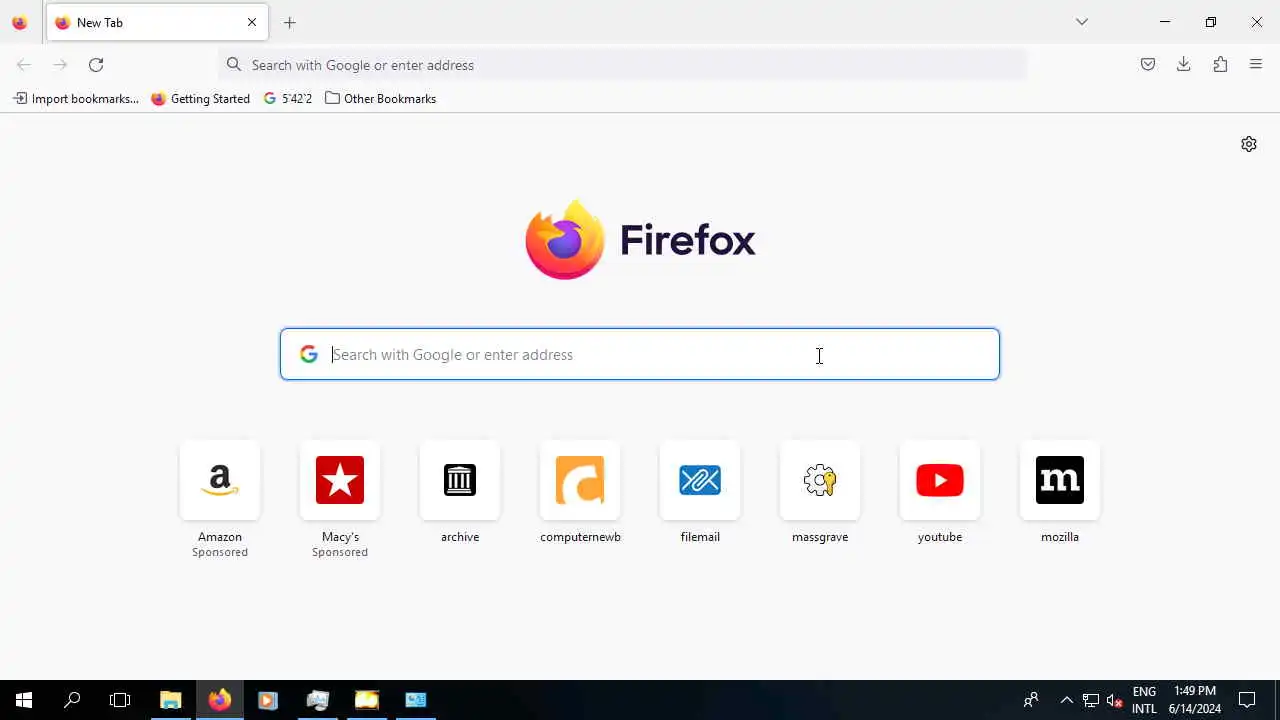
Task: Show hidden system tray icons
Action: 1066,700
